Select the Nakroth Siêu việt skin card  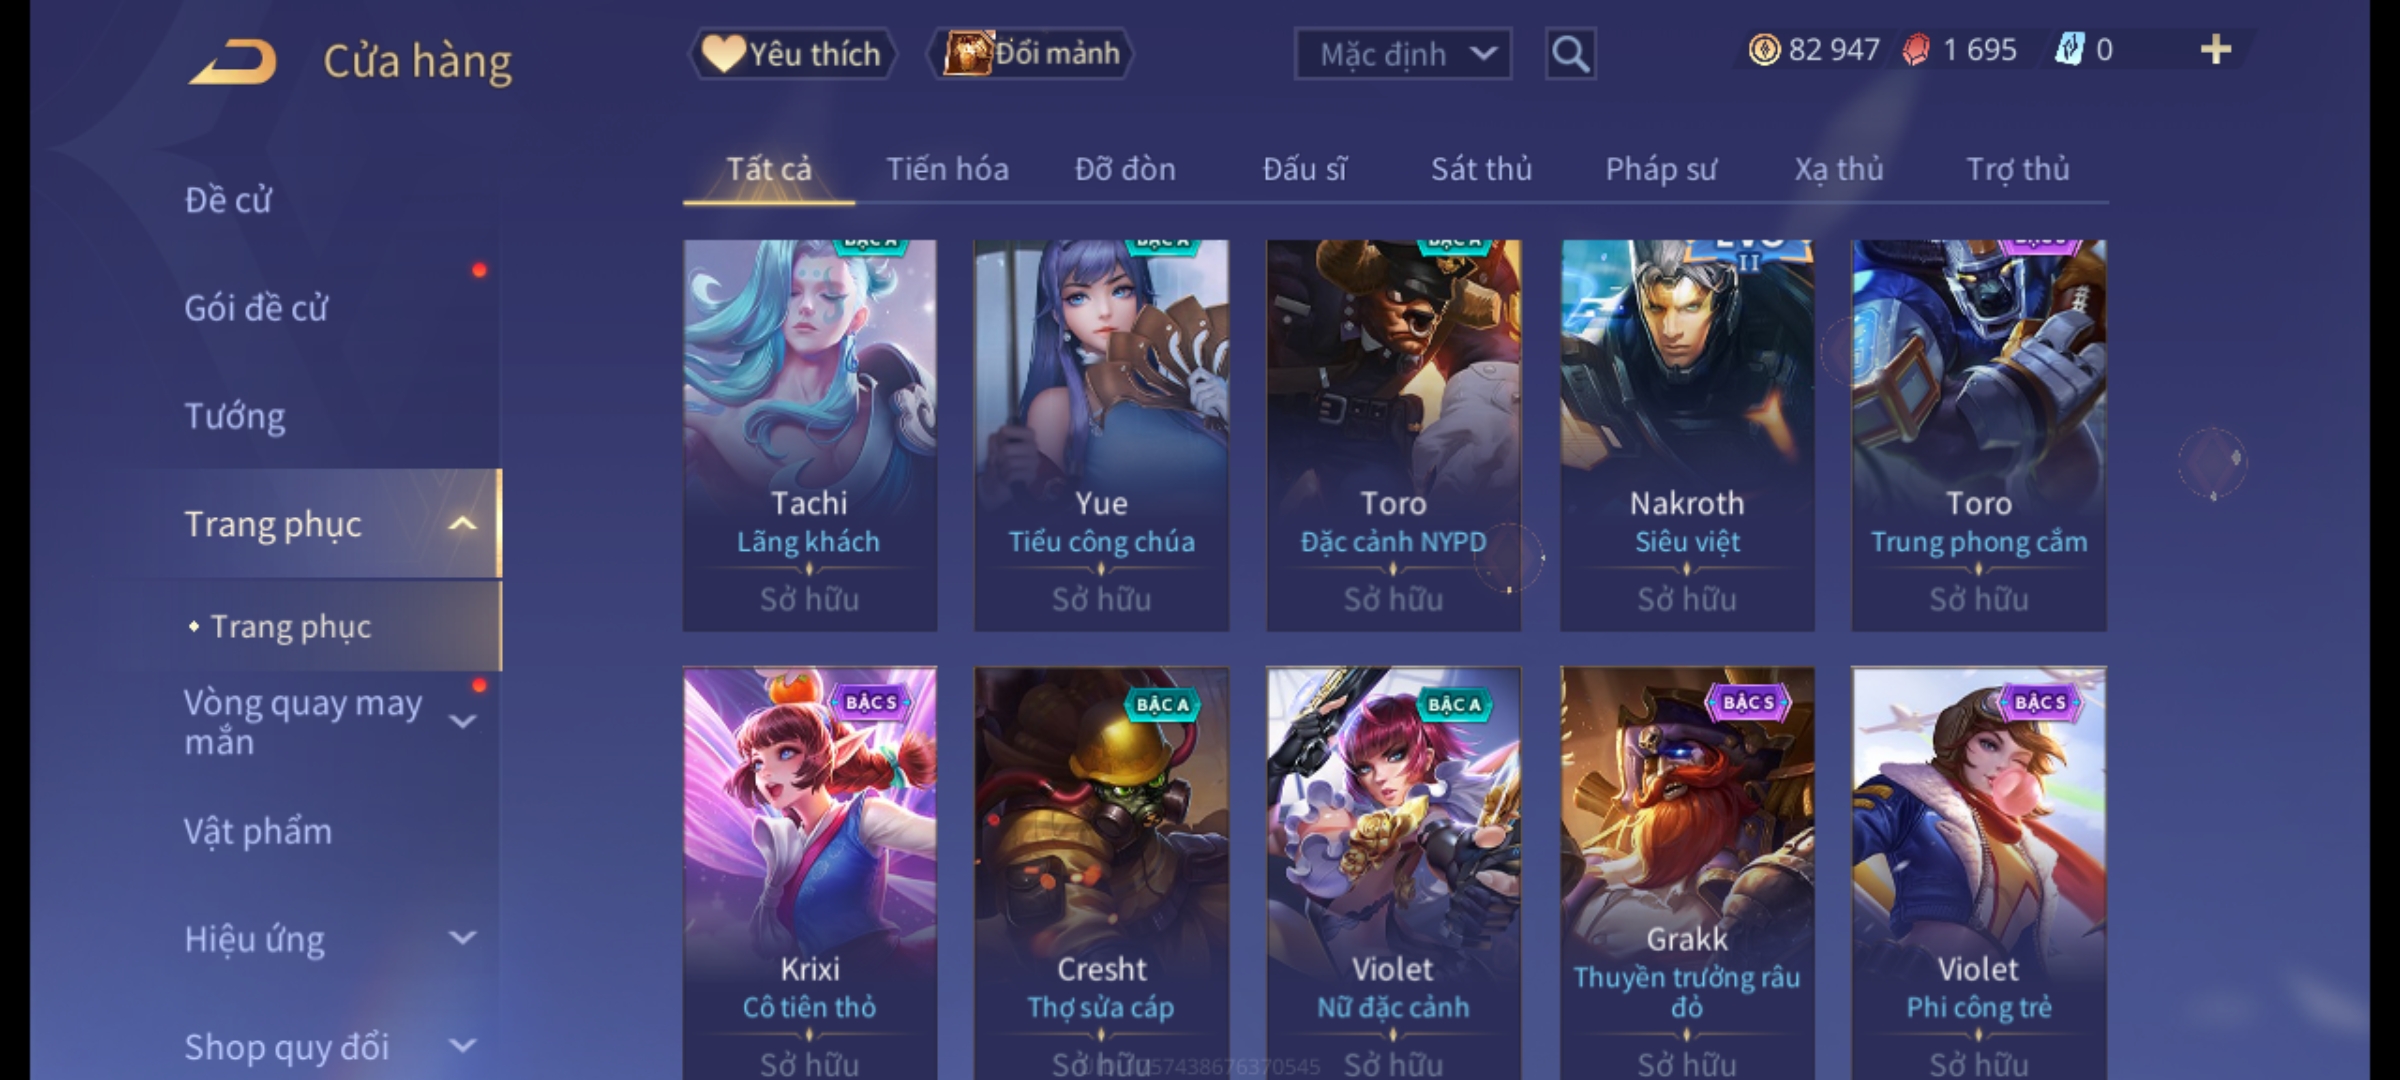(x=1687, y=435)
